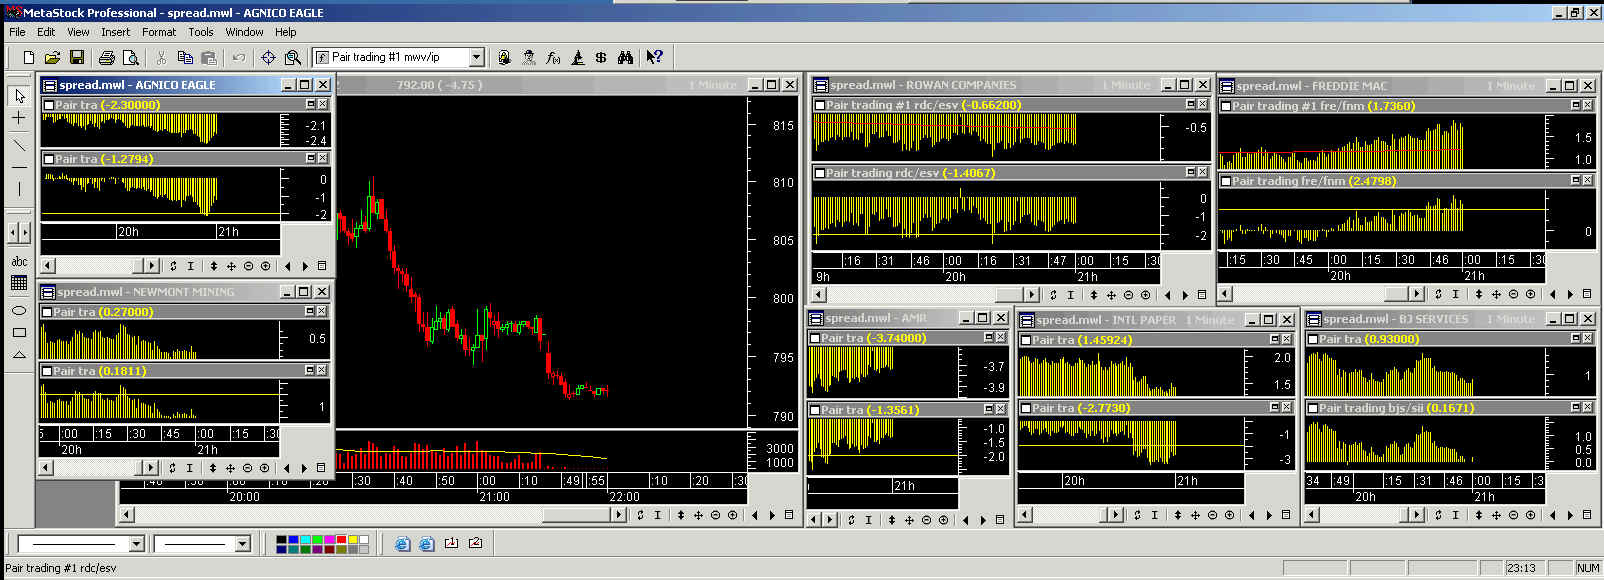Toggle checkbox of Pair trading fre/fnm panel

pyautogui.click(x=1226, y=182)
